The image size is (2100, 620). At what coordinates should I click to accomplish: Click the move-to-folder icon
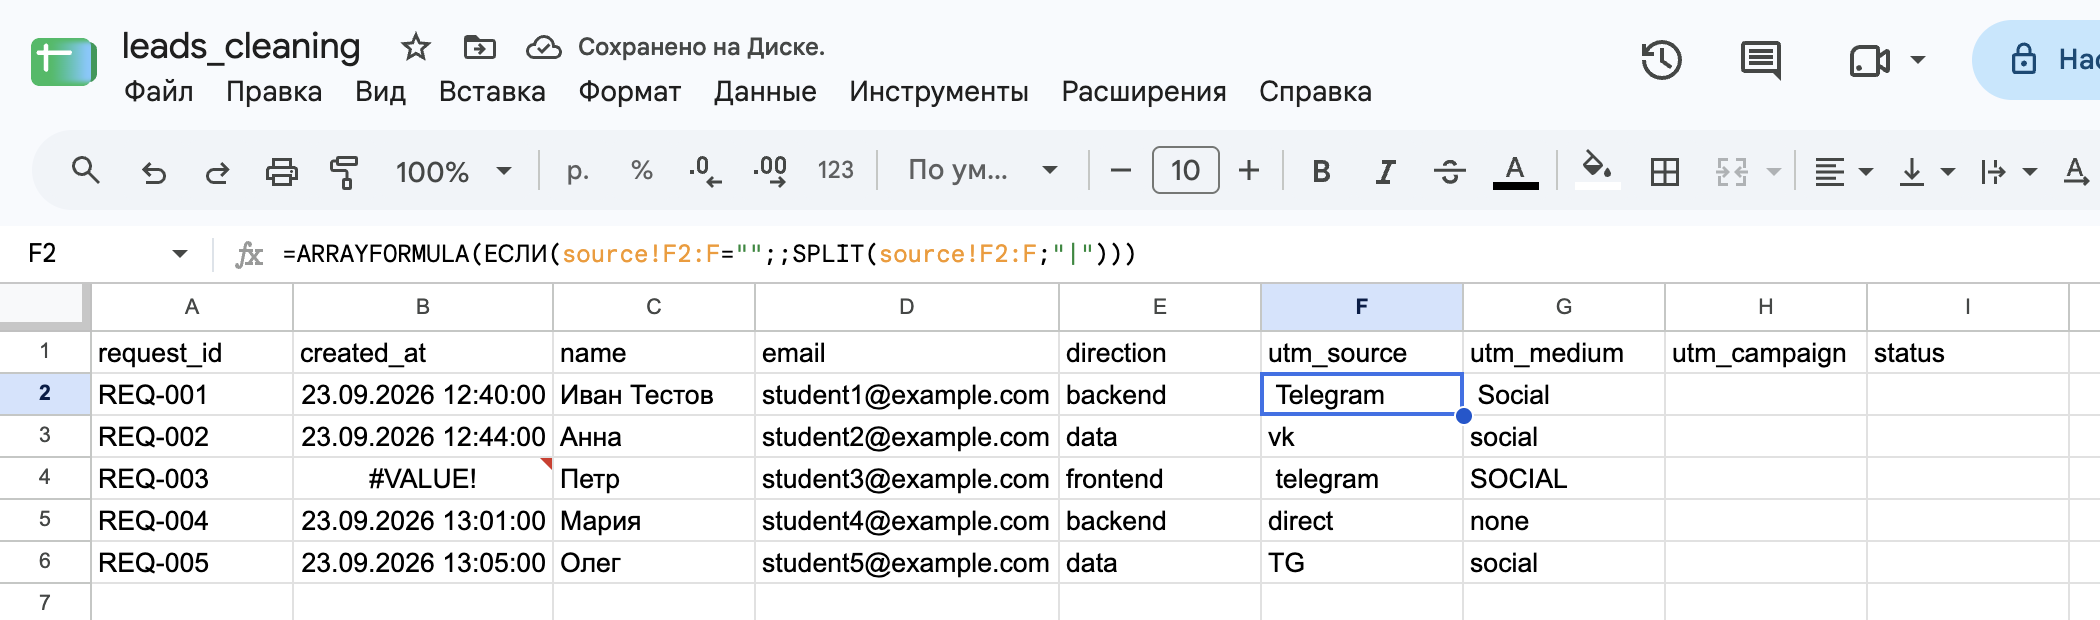pos(480,47)
